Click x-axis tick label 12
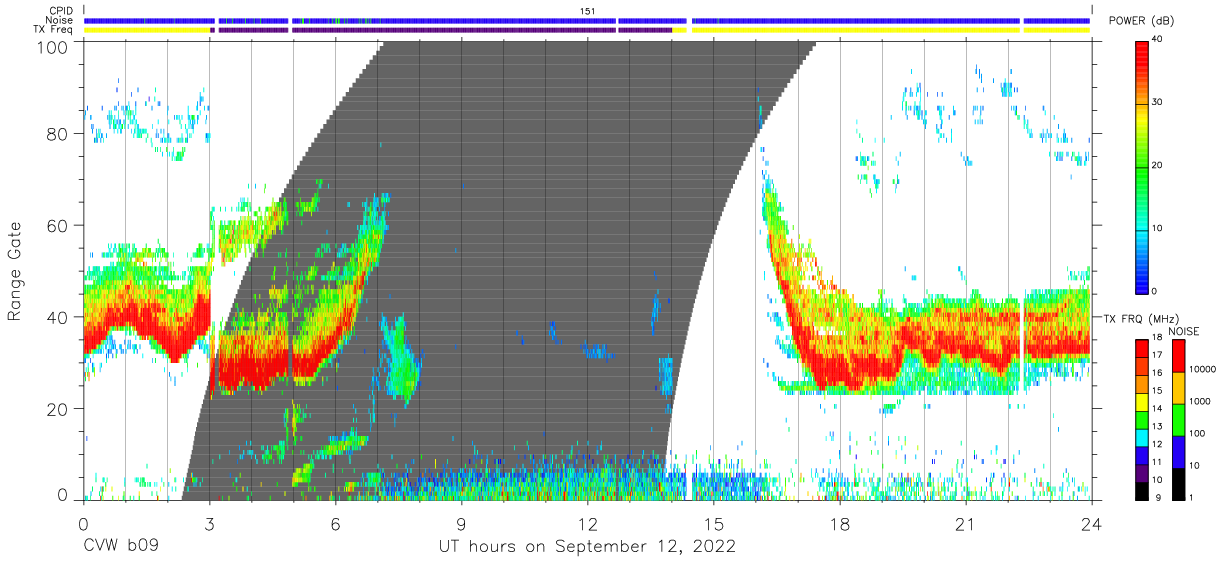Viewport: 1228px width, 567px height. point(587,525)
